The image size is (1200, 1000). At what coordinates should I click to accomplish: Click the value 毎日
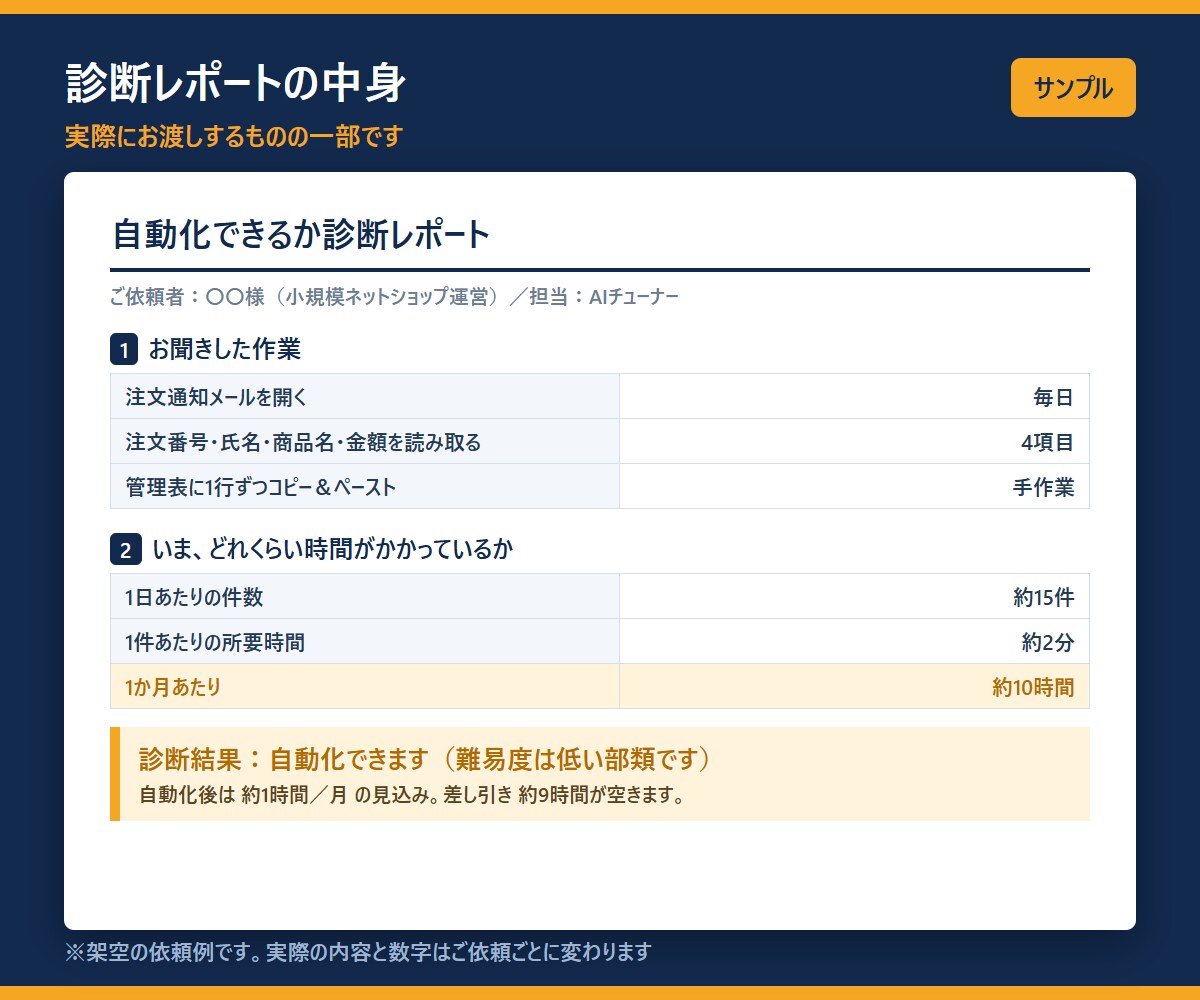tap(1053, 397)
